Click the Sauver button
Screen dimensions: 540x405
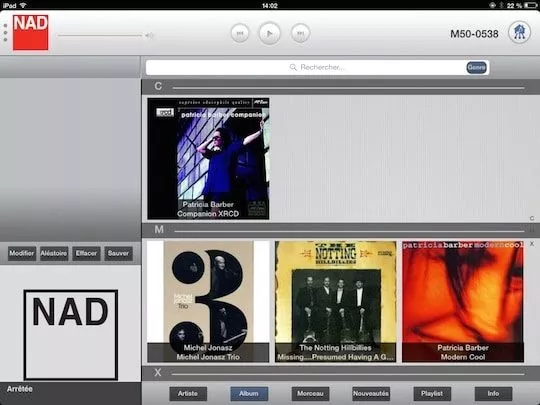(x=118, y=253)
